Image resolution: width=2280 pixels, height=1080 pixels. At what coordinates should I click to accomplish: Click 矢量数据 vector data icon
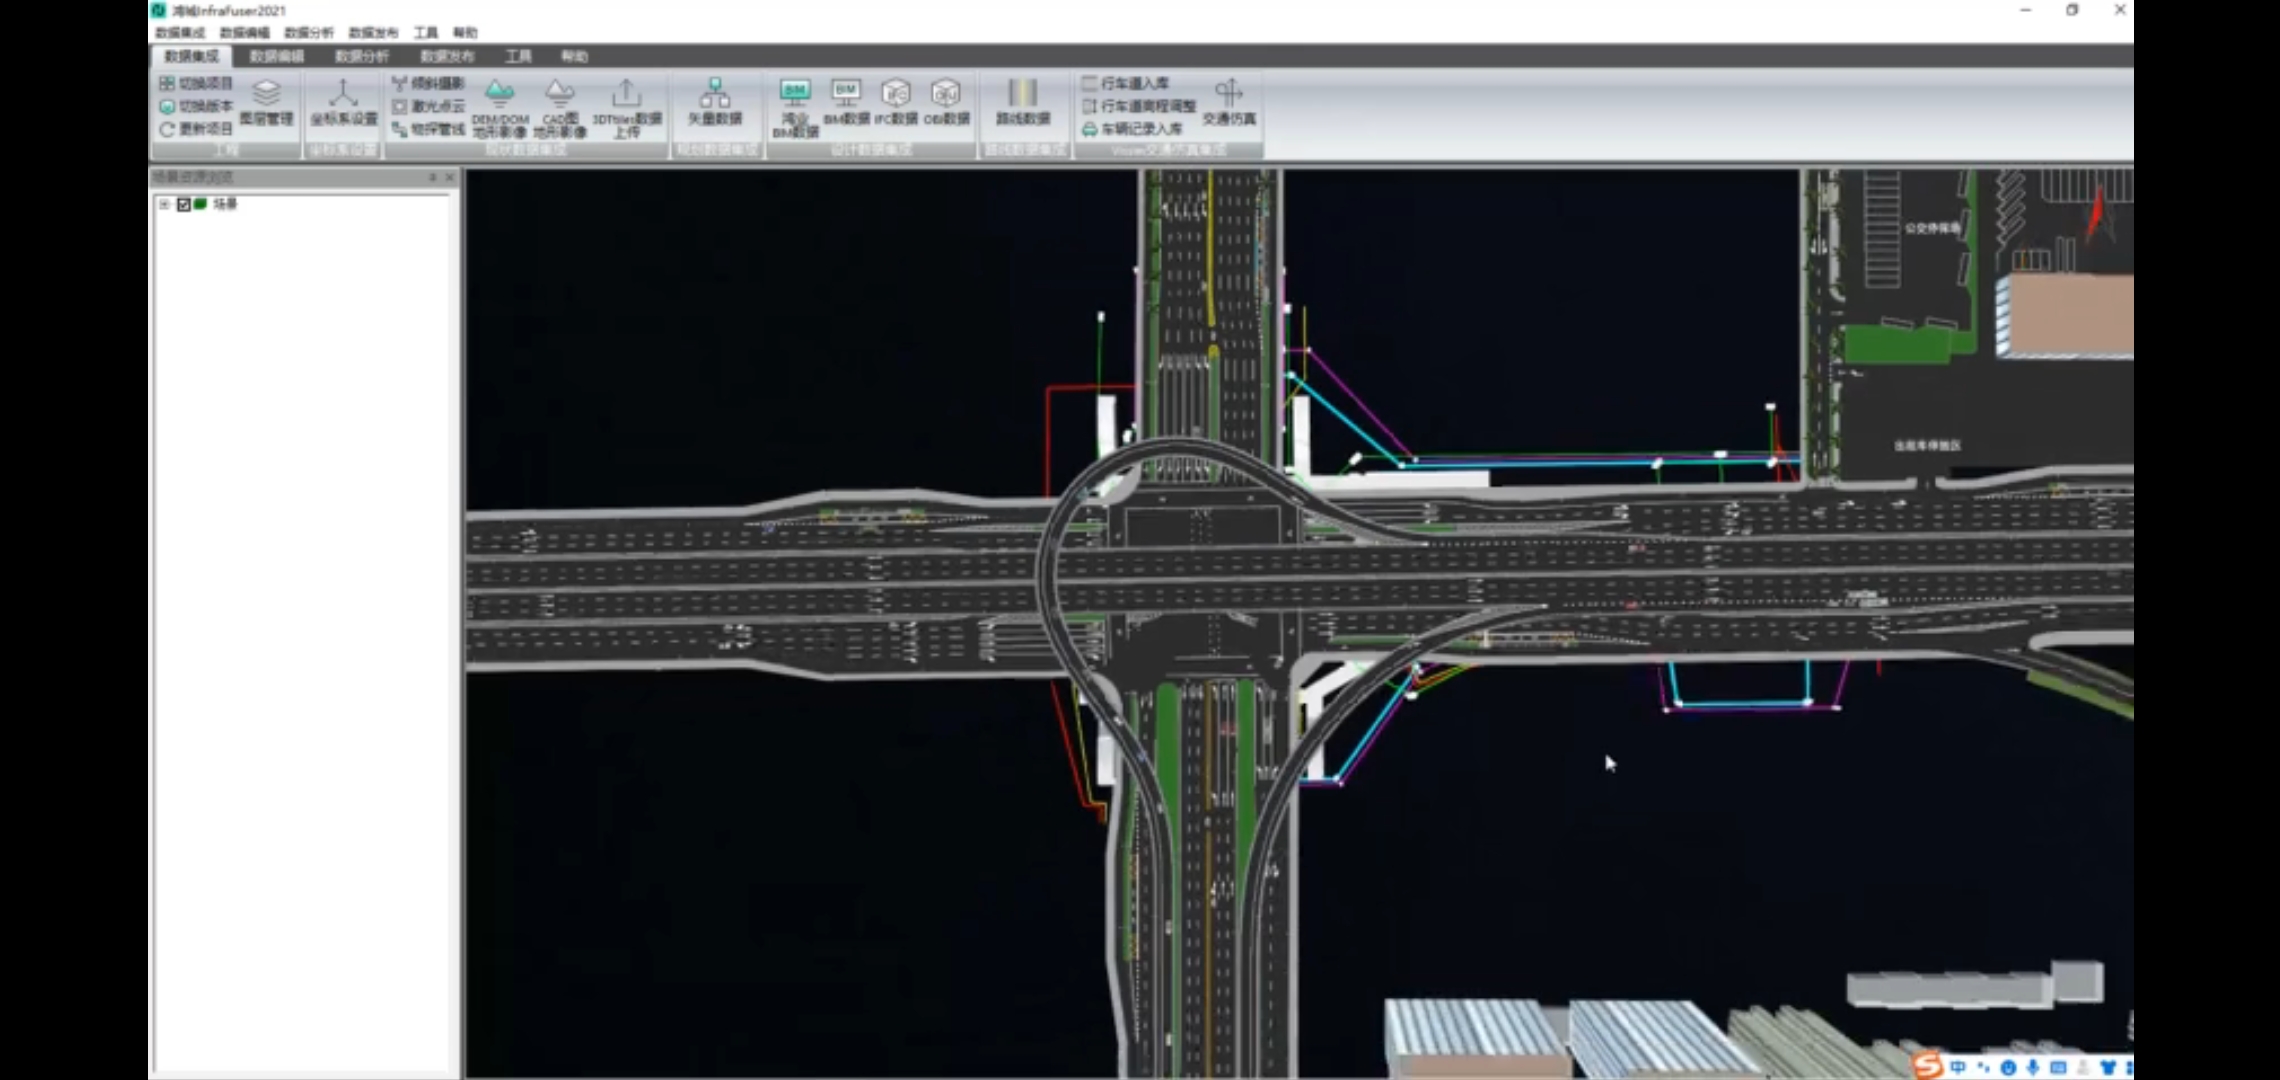pos(714,94)
